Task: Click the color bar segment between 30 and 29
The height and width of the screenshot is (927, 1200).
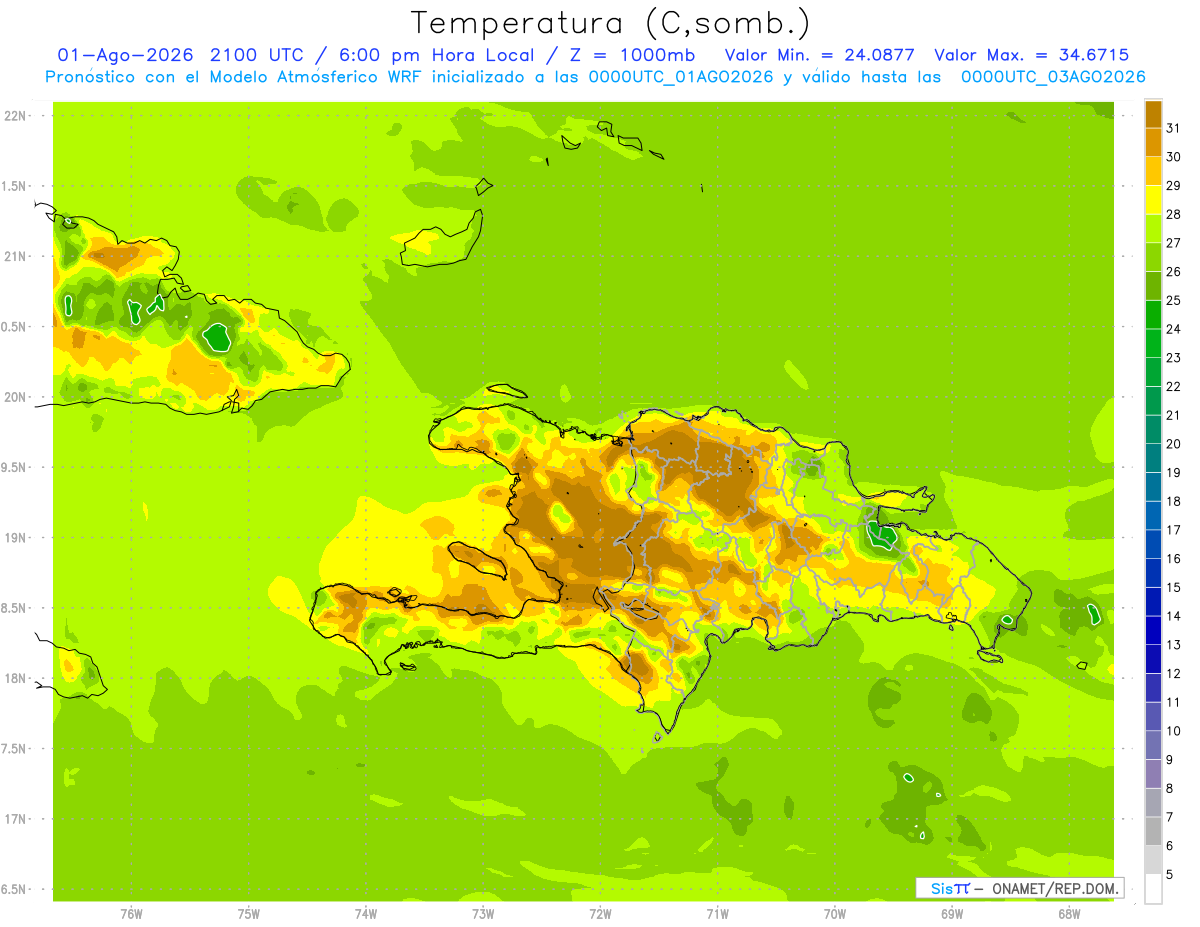Action: (1153, 171)
